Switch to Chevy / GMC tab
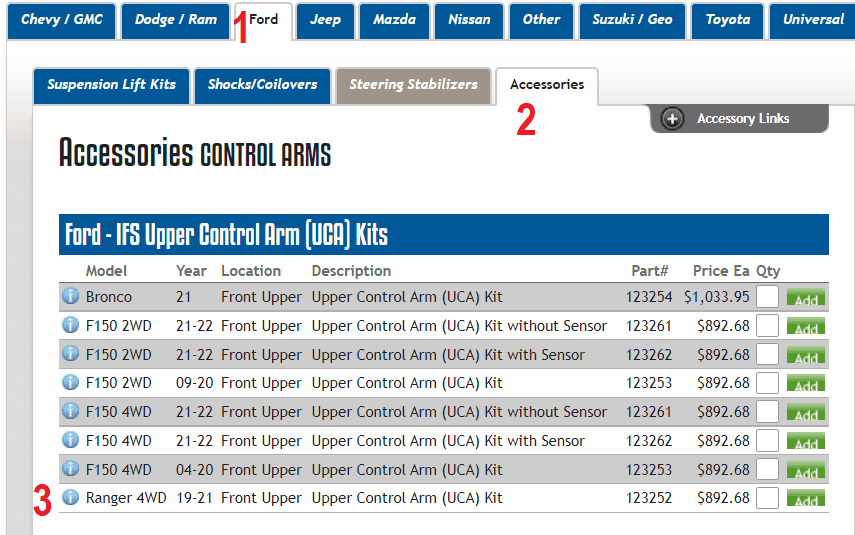 tap(62, 20)
